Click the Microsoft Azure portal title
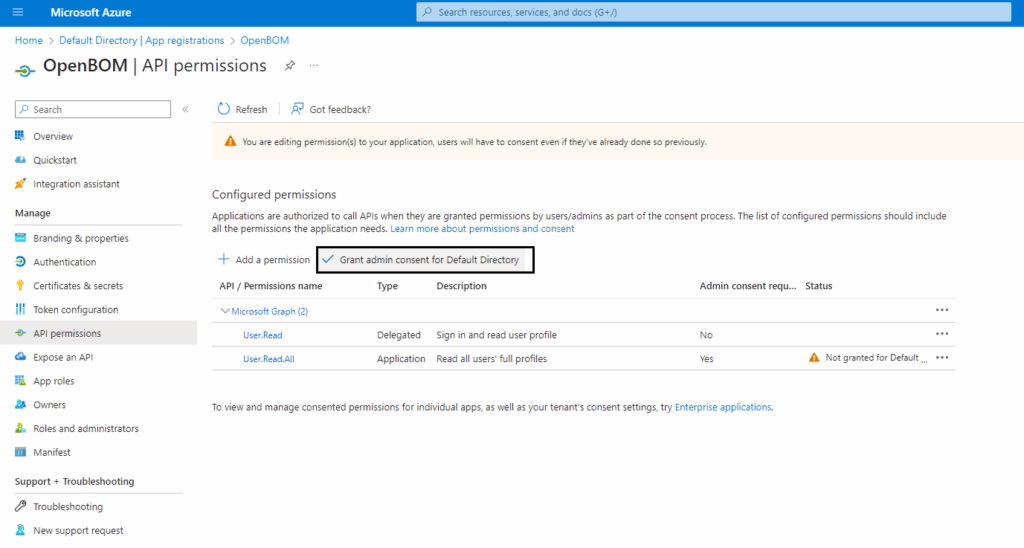1024x548 pixels. tap(91, 12)
